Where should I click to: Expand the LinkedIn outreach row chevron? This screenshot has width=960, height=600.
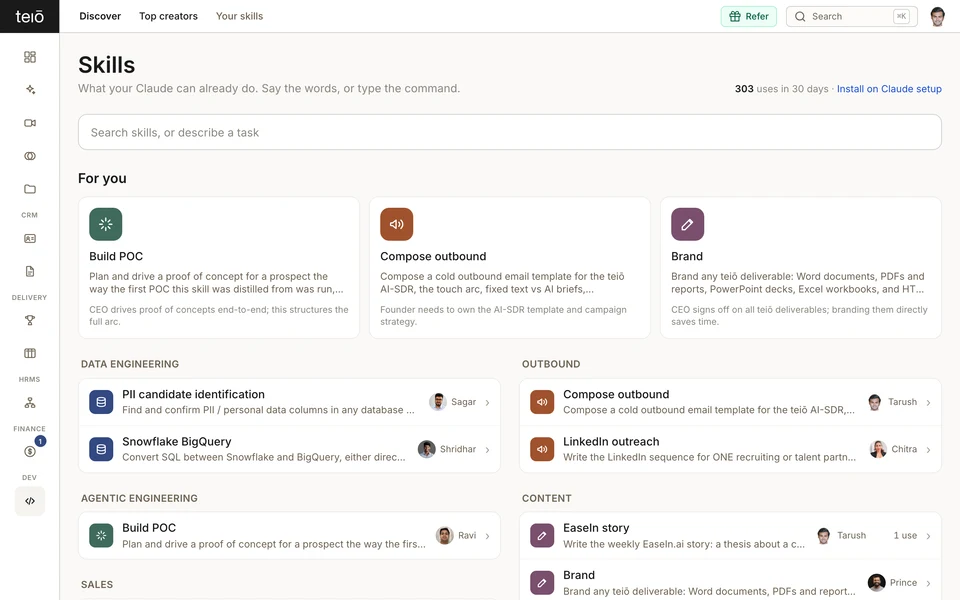coord(928,449)
